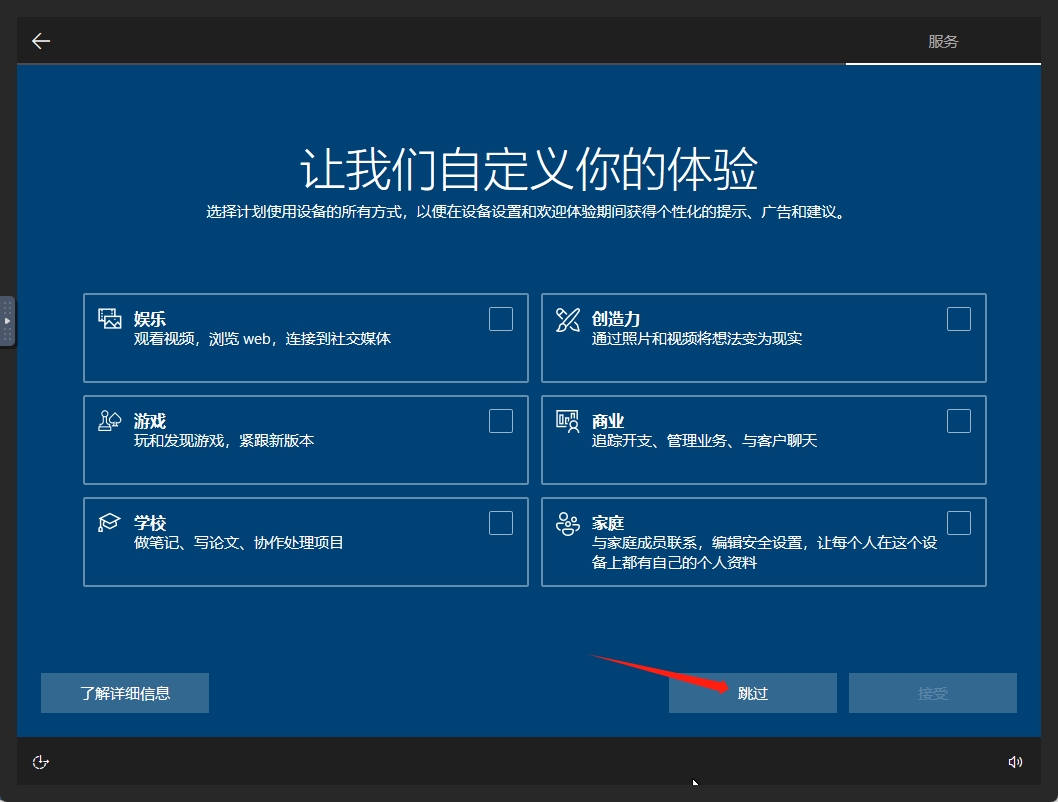Screen dimensions: 1058x802
Task: Check the 家庭 family option
Action: click(958, 522)
